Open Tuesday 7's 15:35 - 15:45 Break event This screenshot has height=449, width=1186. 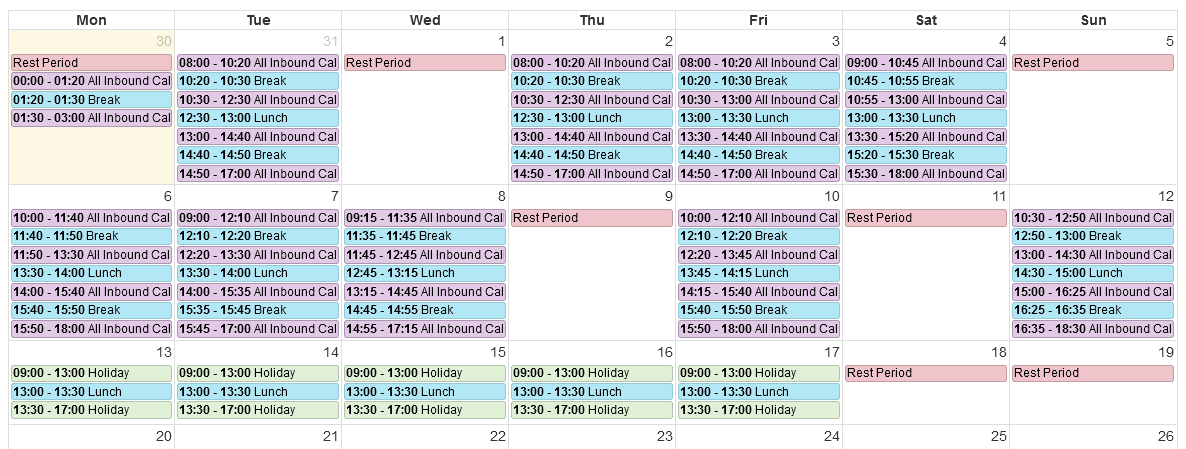[258, 310]
